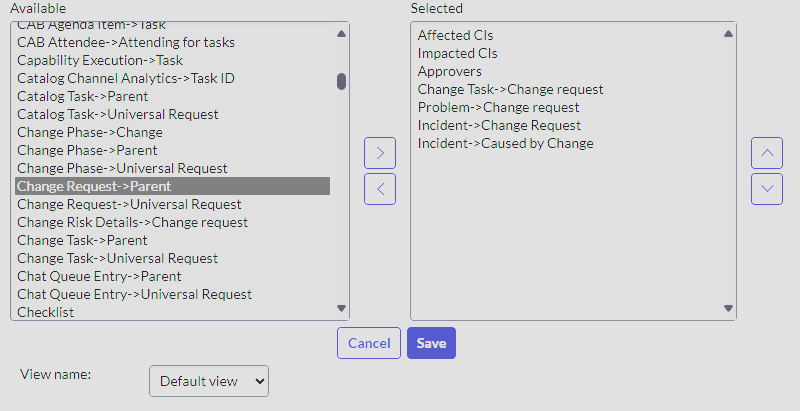
Task: Click the Available list scroll up arrow
Action: coord(341,34)
